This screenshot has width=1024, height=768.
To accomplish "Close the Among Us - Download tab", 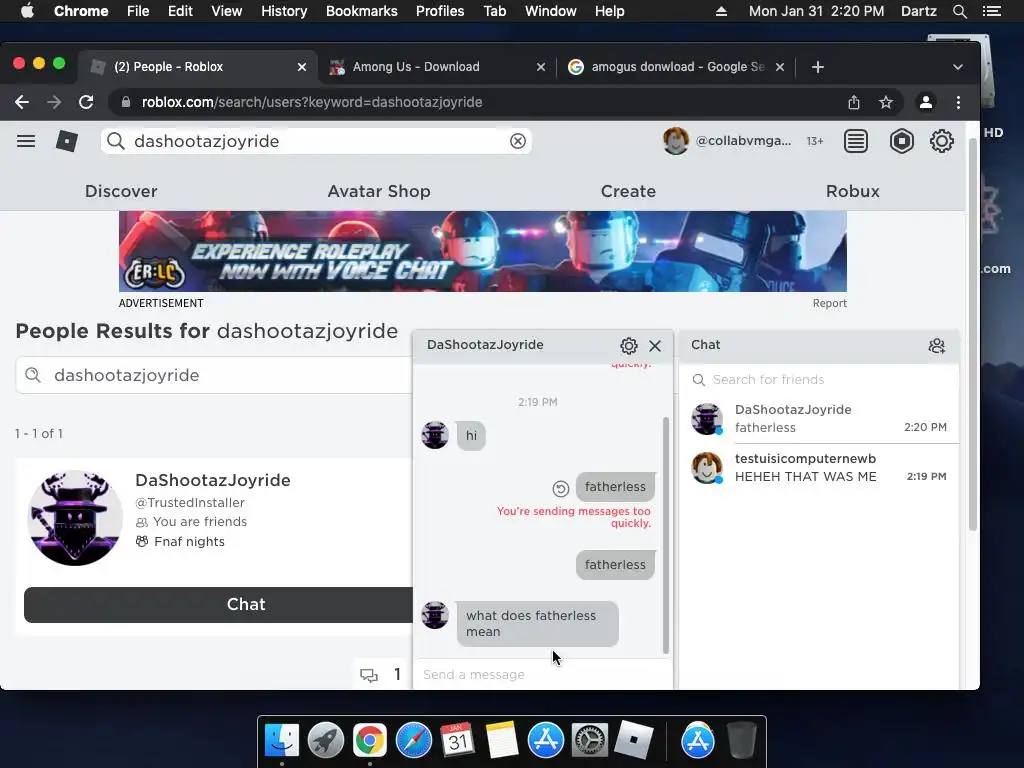I will tap(541, 67).
